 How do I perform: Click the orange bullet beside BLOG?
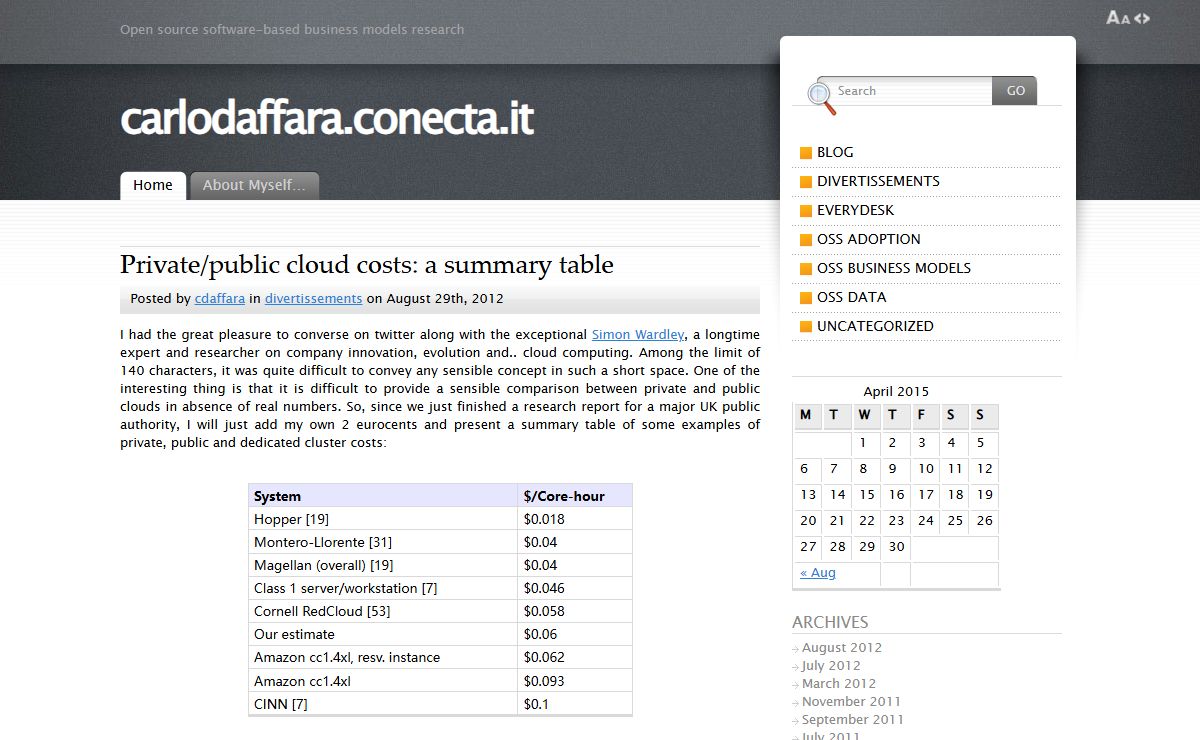point(806,153)
